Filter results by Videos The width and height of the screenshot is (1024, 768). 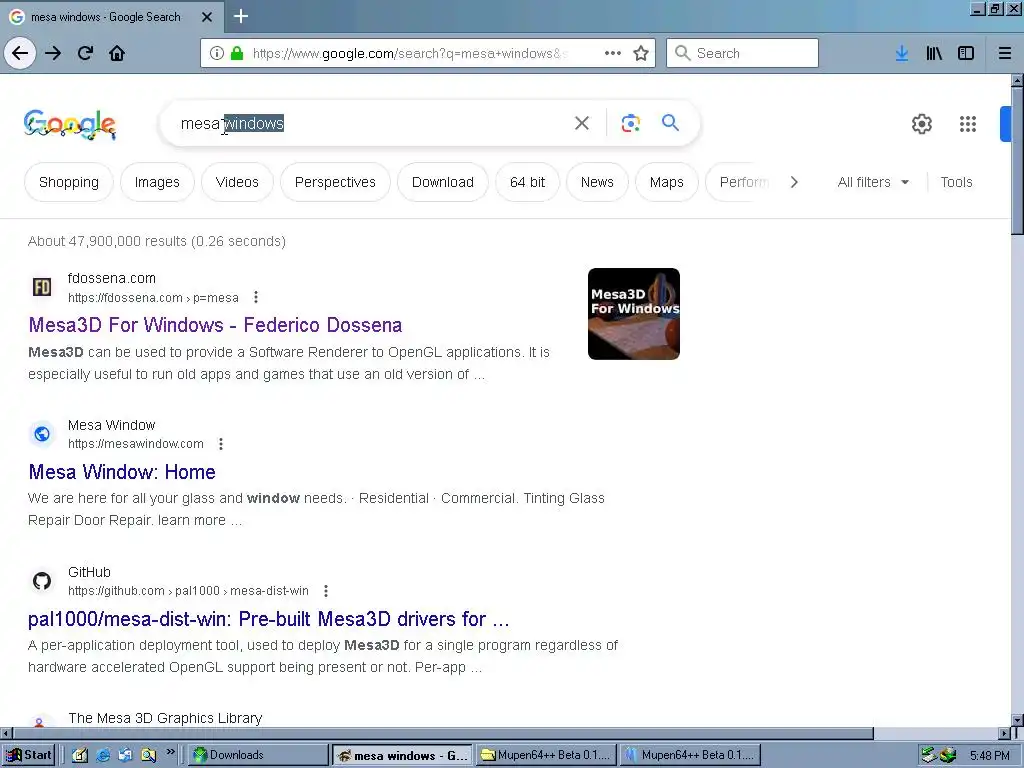[237, 182]
